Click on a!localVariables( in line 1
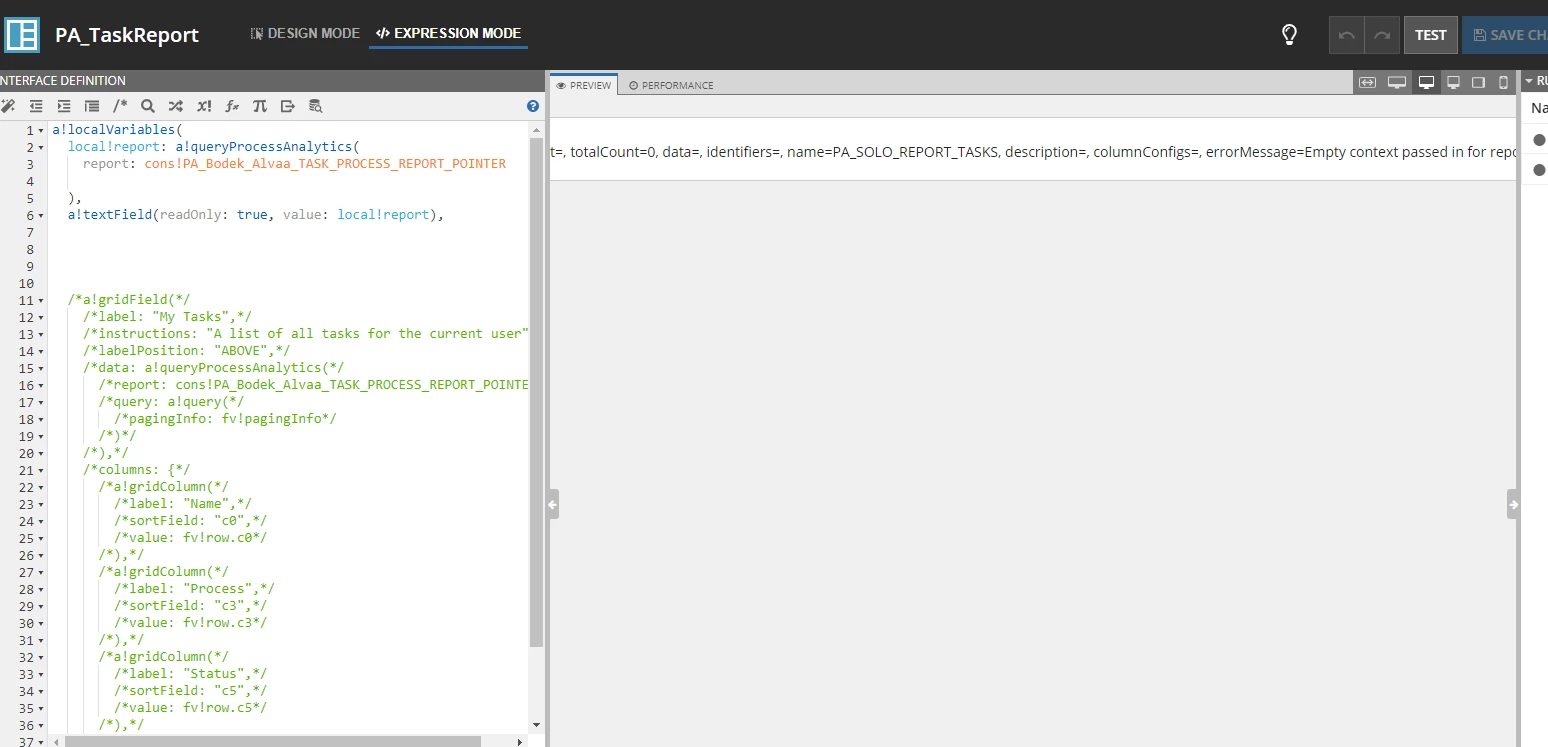Image resolution: width=1548 pixels, height=747 pixels. click(118, 130)
